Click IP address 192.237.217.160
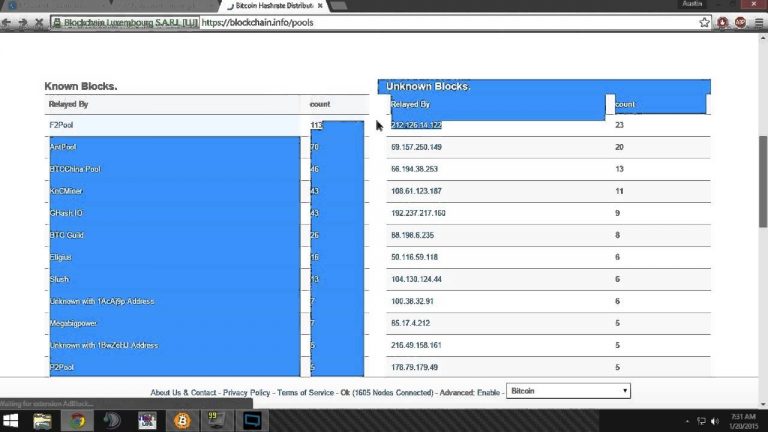 pyautogui.click(x=418, y=213)
